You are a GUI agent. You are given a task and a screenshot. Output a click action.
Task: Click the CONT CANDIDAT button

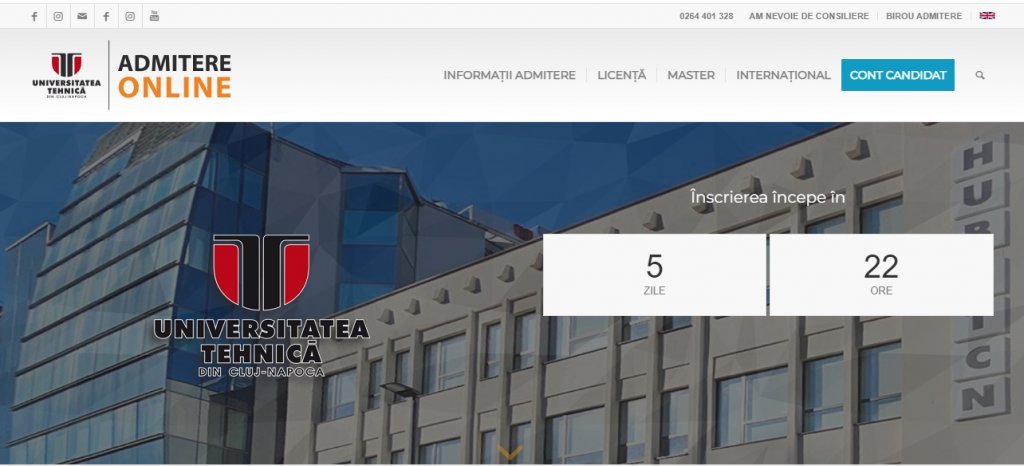click(897, 75)
